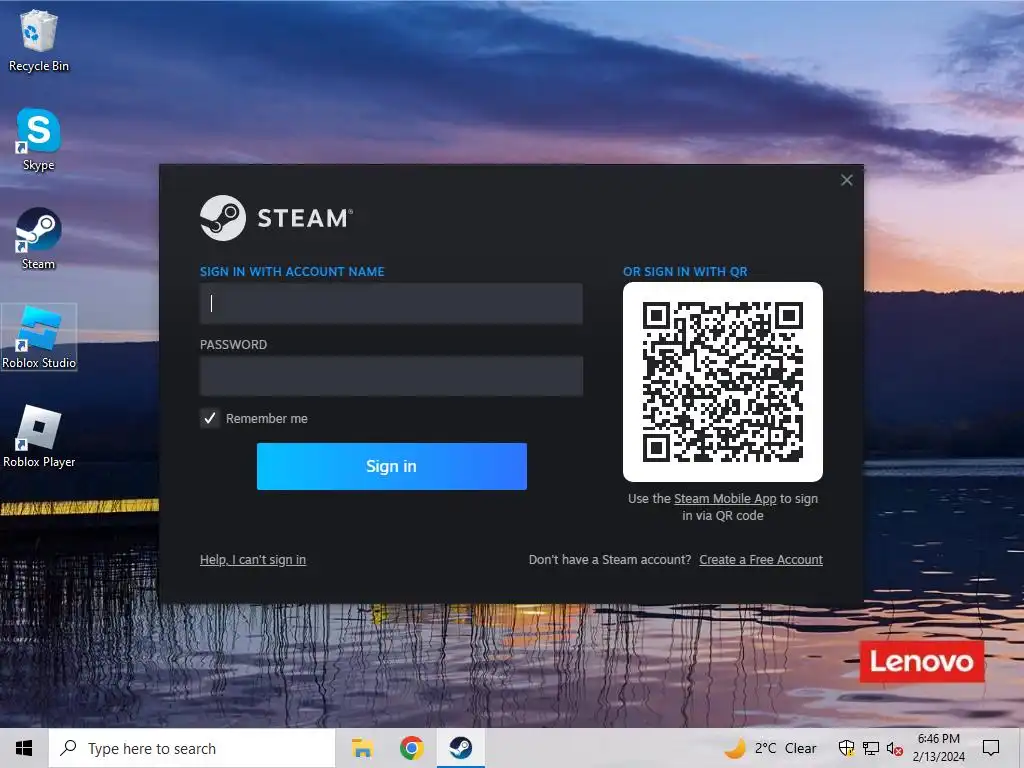Screen dimensions: 1024x768
Task: Focus the password input field
Action: (x=391, y=376)
